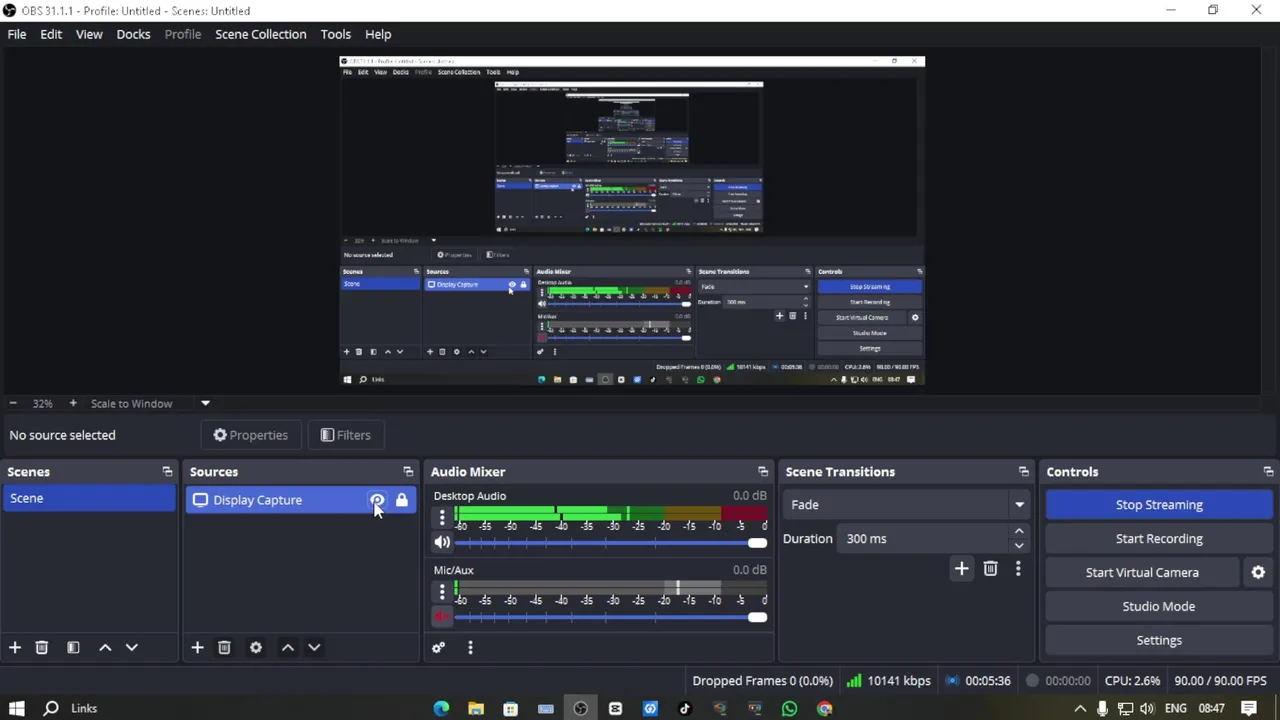
Task: Open Desktop Audio three-dot options
Action: (x=442, y=518)
